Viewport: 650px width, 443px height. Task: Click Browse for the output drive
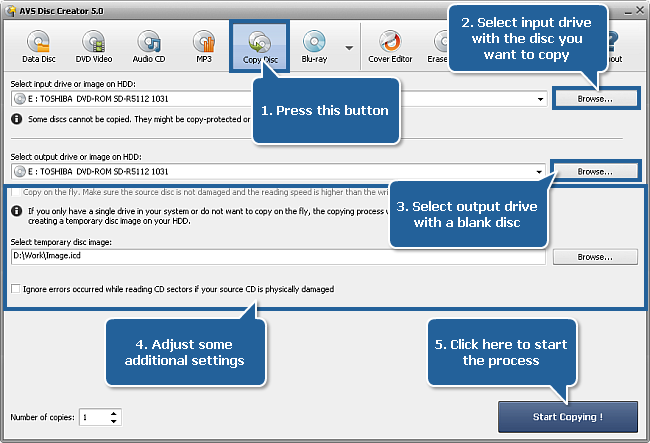(595, 172)
